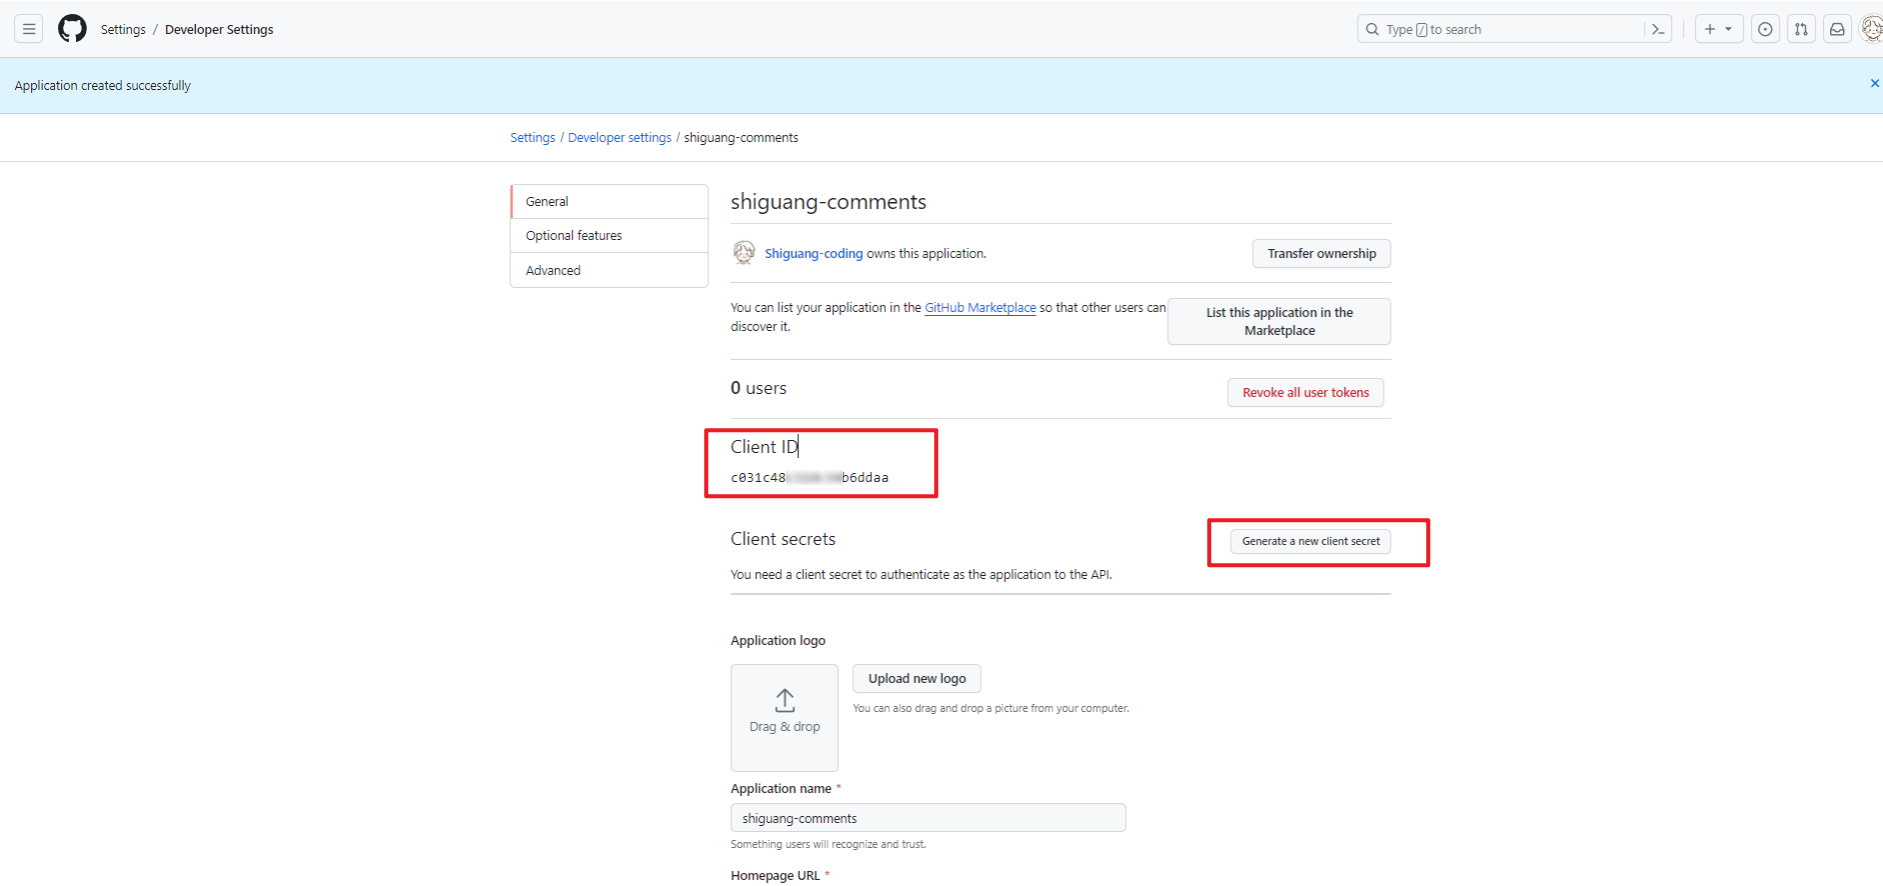Open the Shiguang-coding profile link
This screenshot has height=886, width=1883.
coord(813,253)
